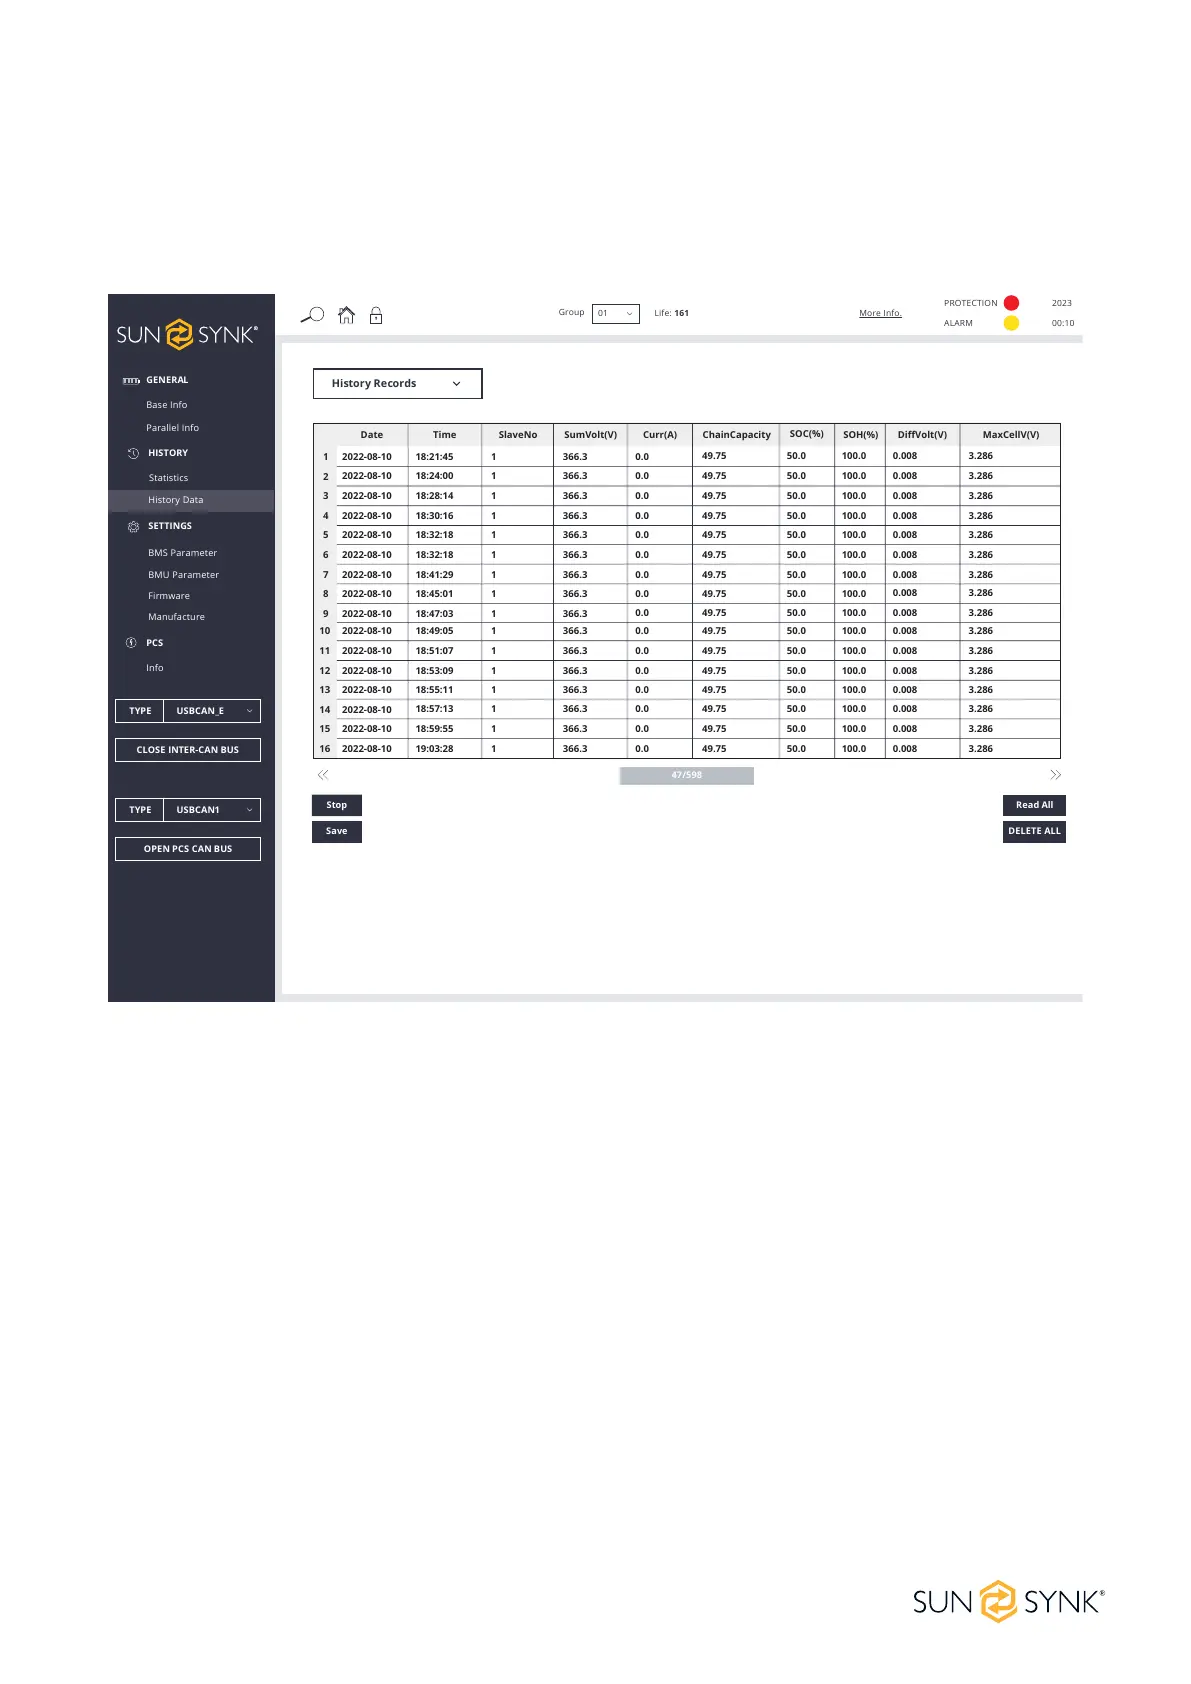The height and width of the screenshot is (1684, 1191).
Task: Open Manufacture settings page
Action: pyautogui.click(x=176, y=617)
